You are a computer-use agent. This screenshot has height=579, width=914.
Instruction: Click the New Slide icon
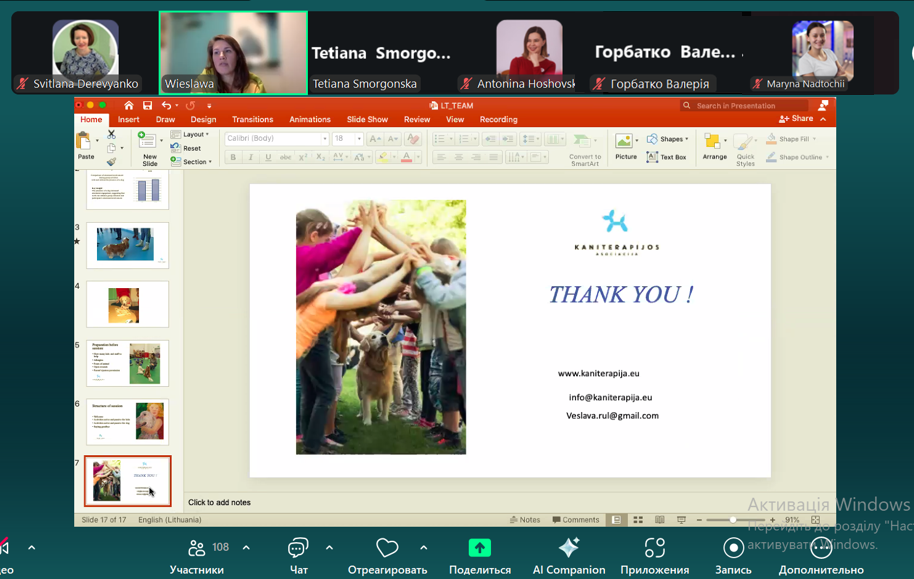(149, 142)
